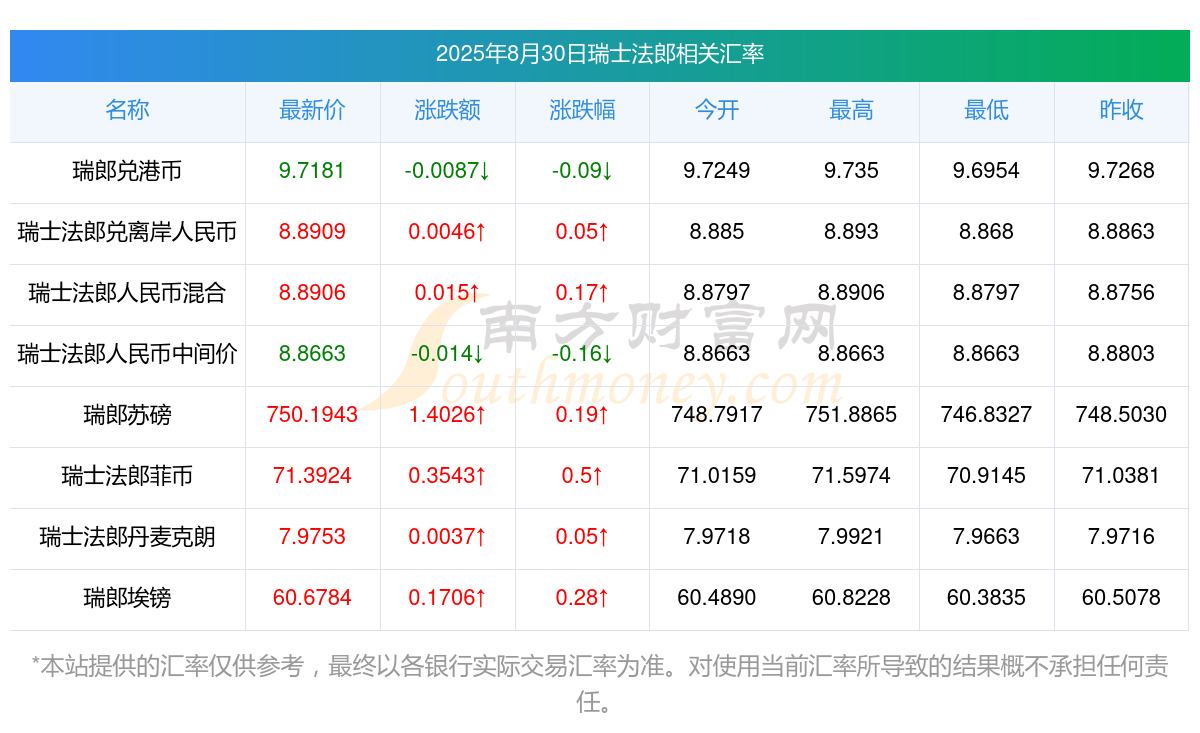Click the high value 7.9921

click(851, 537)
